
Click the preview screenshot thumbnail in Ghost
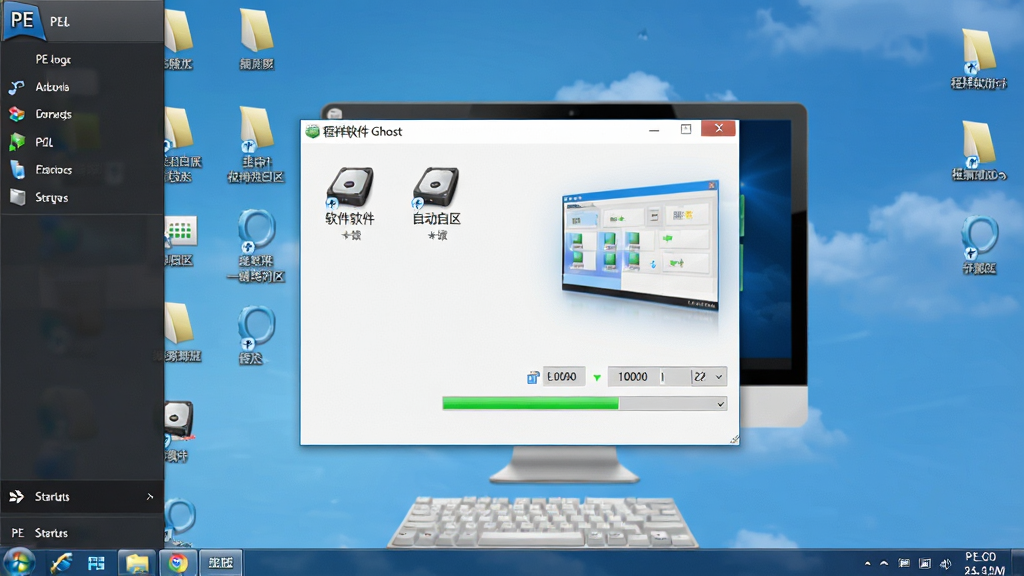pos(640,245)
